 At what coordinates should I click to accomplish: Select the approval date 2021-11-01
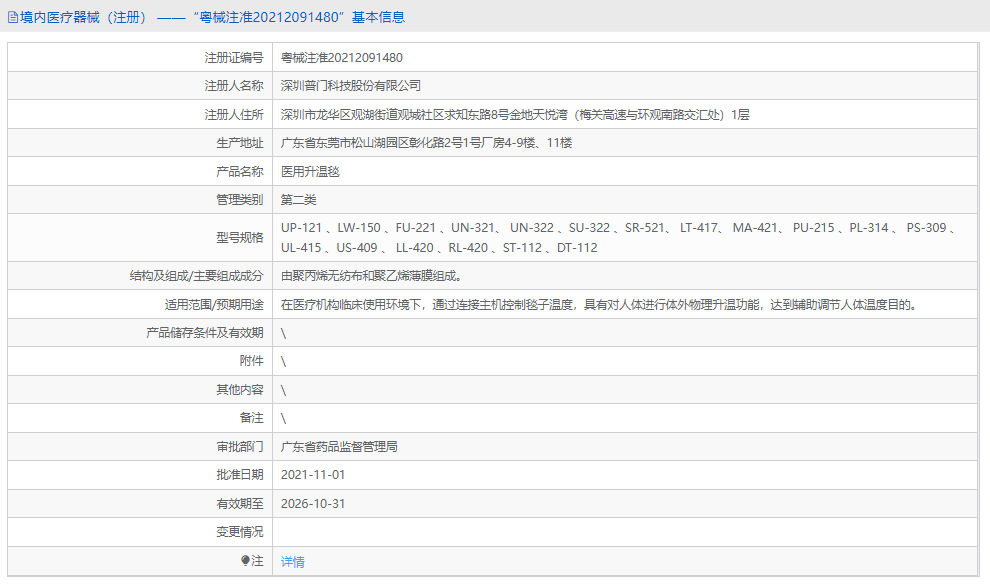click(x=313, y=474)
